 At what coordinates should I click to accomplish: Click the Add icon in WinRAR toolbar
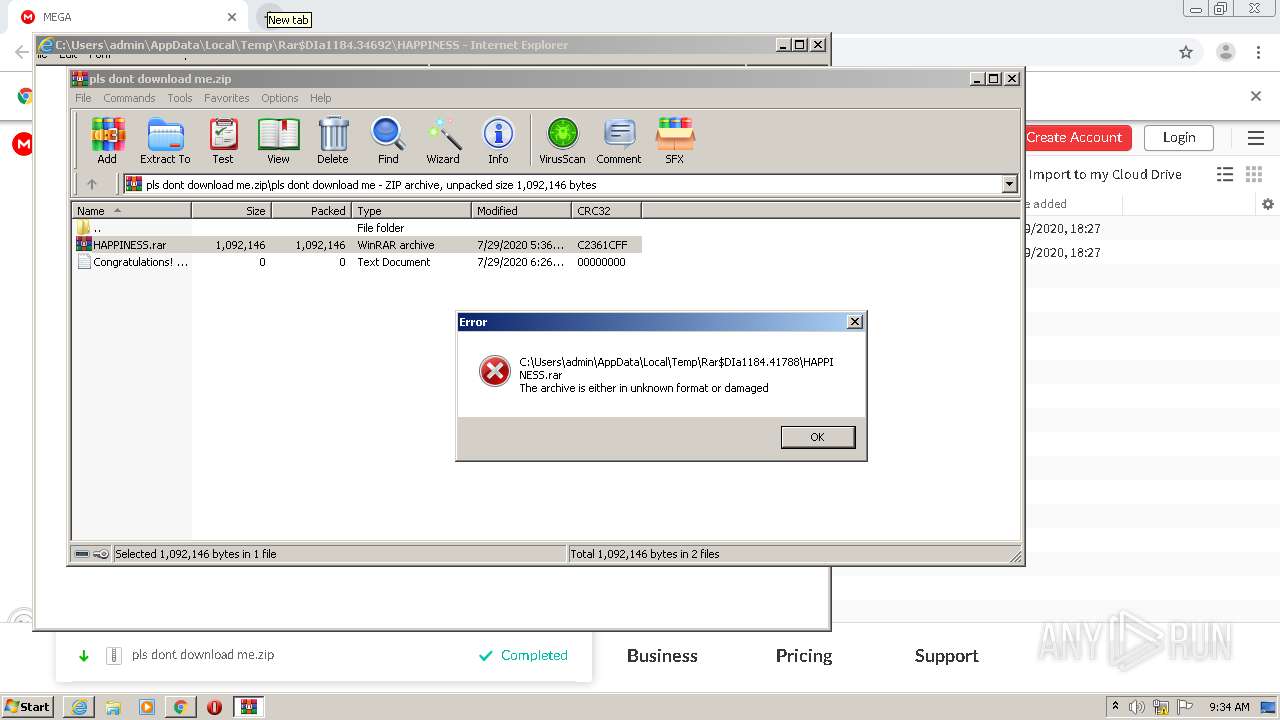pyautogui.click(x=107, y=140)
